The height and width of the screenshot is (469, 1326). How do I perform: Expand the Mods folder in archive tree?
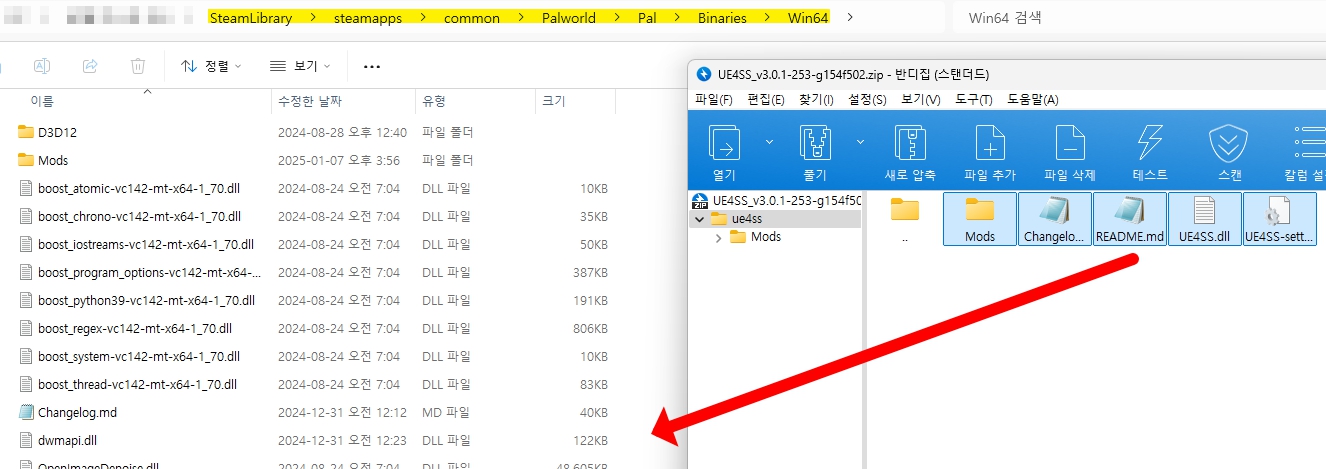(719, 237)
